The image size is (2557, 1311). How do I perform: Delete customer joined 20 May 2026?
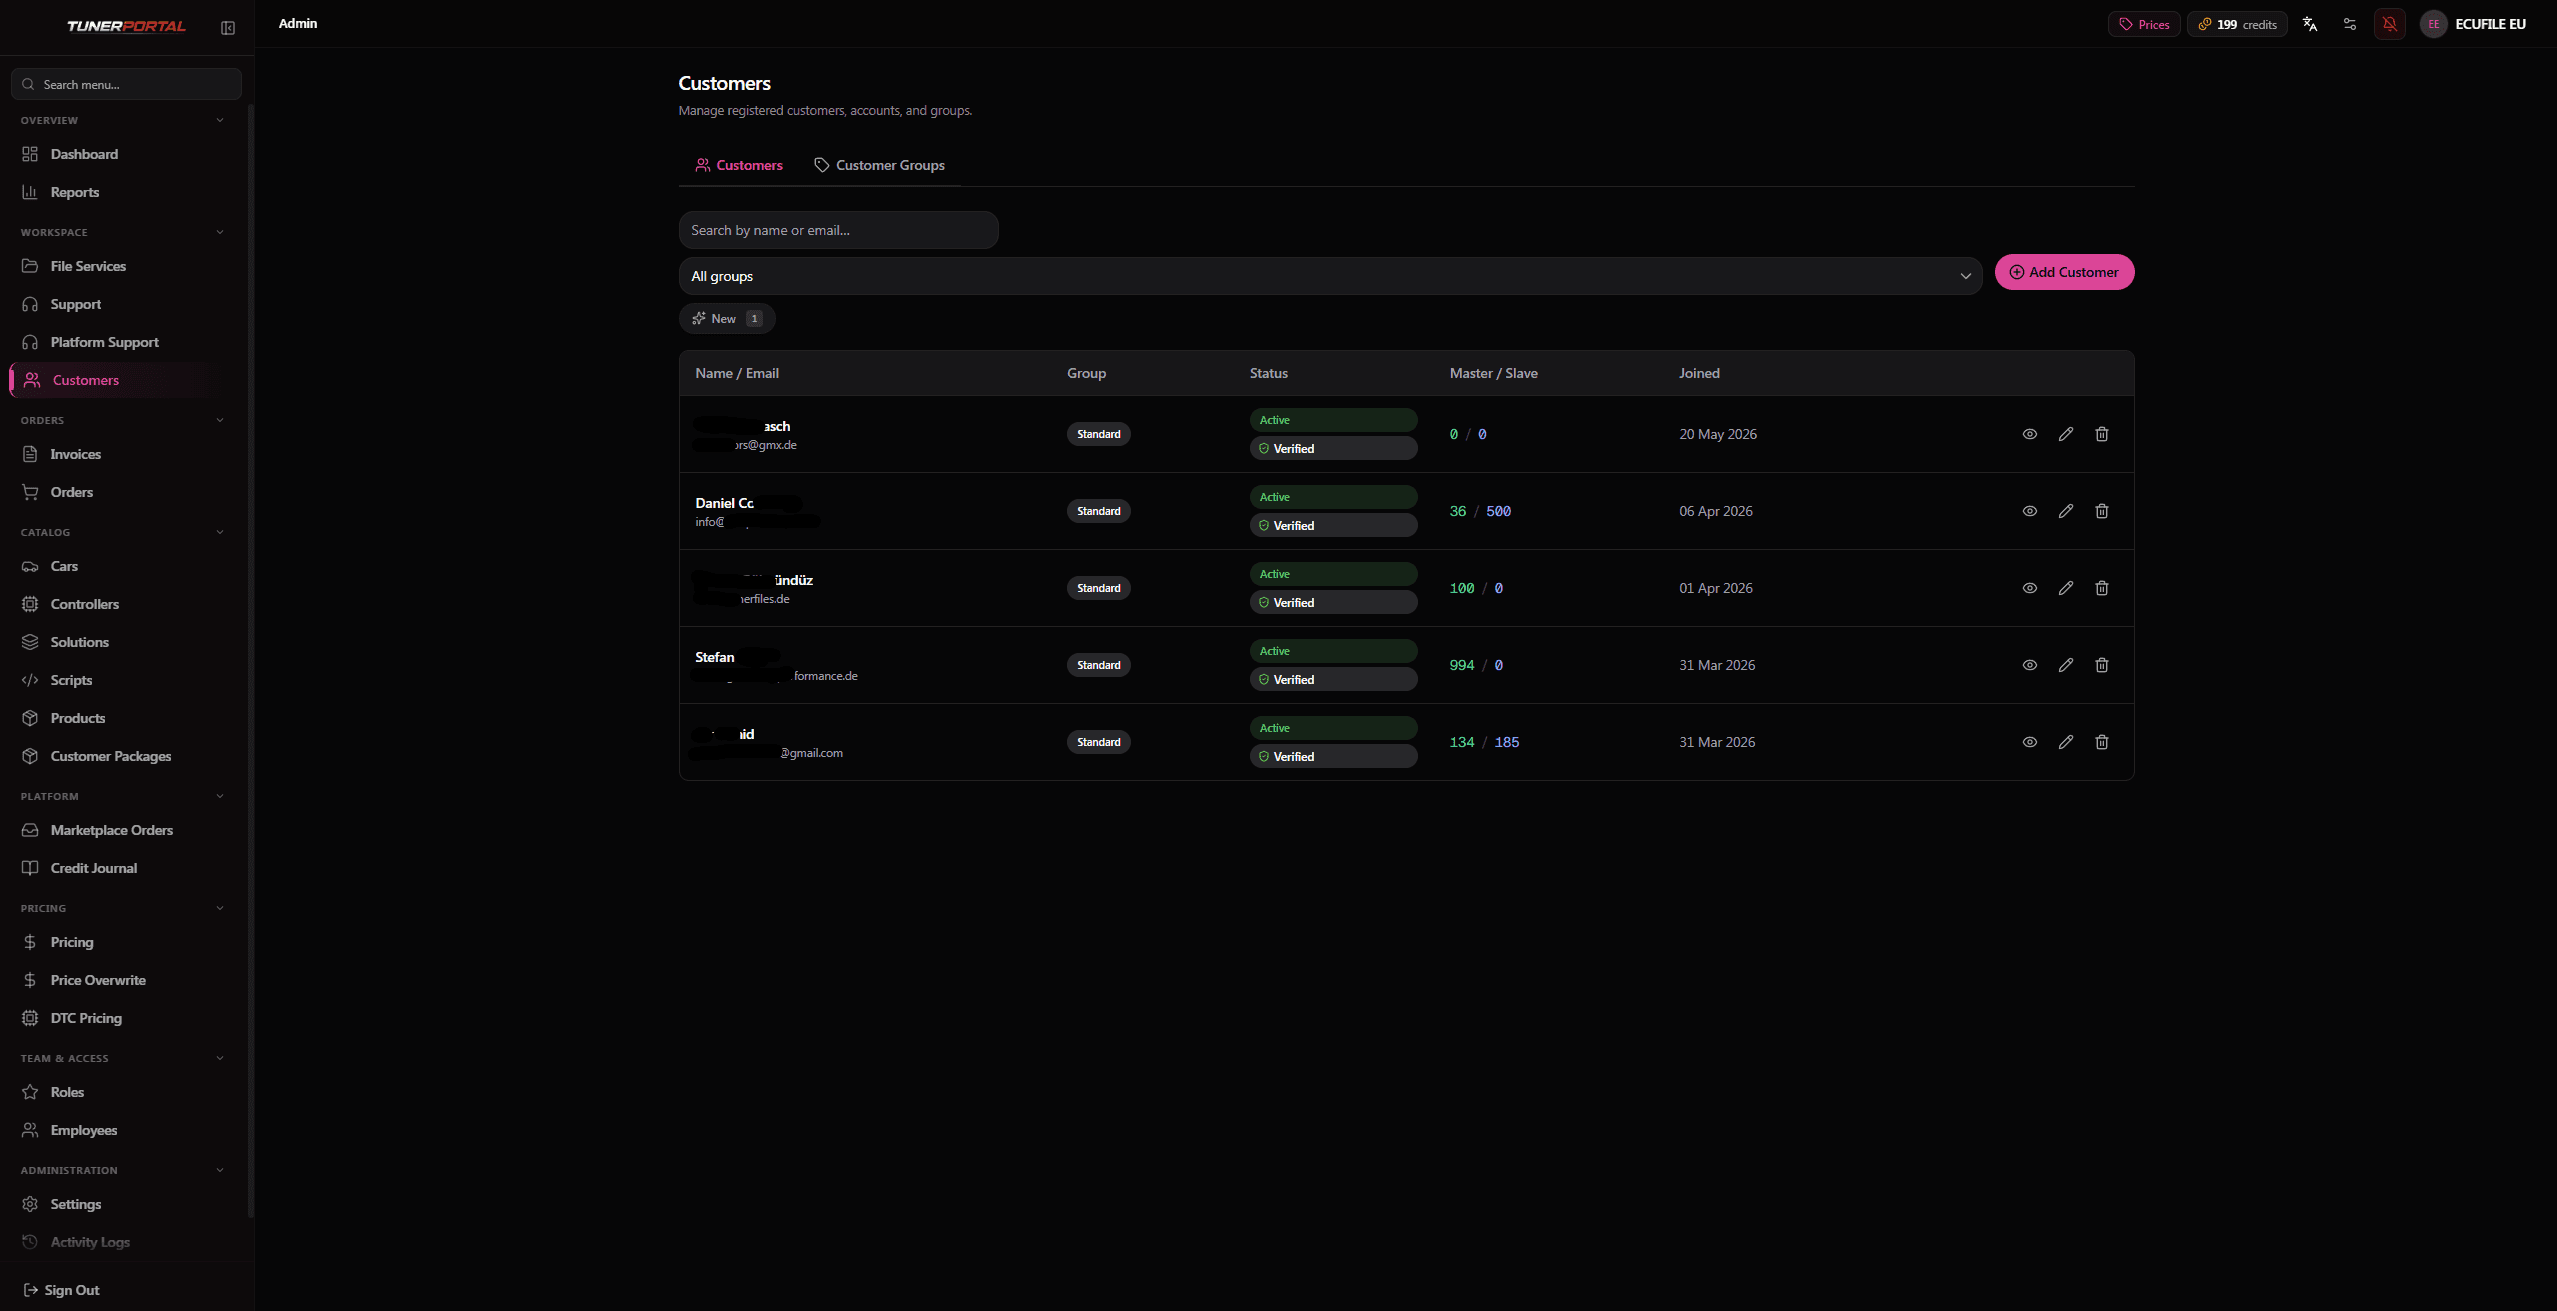[x=2102, y=434]
